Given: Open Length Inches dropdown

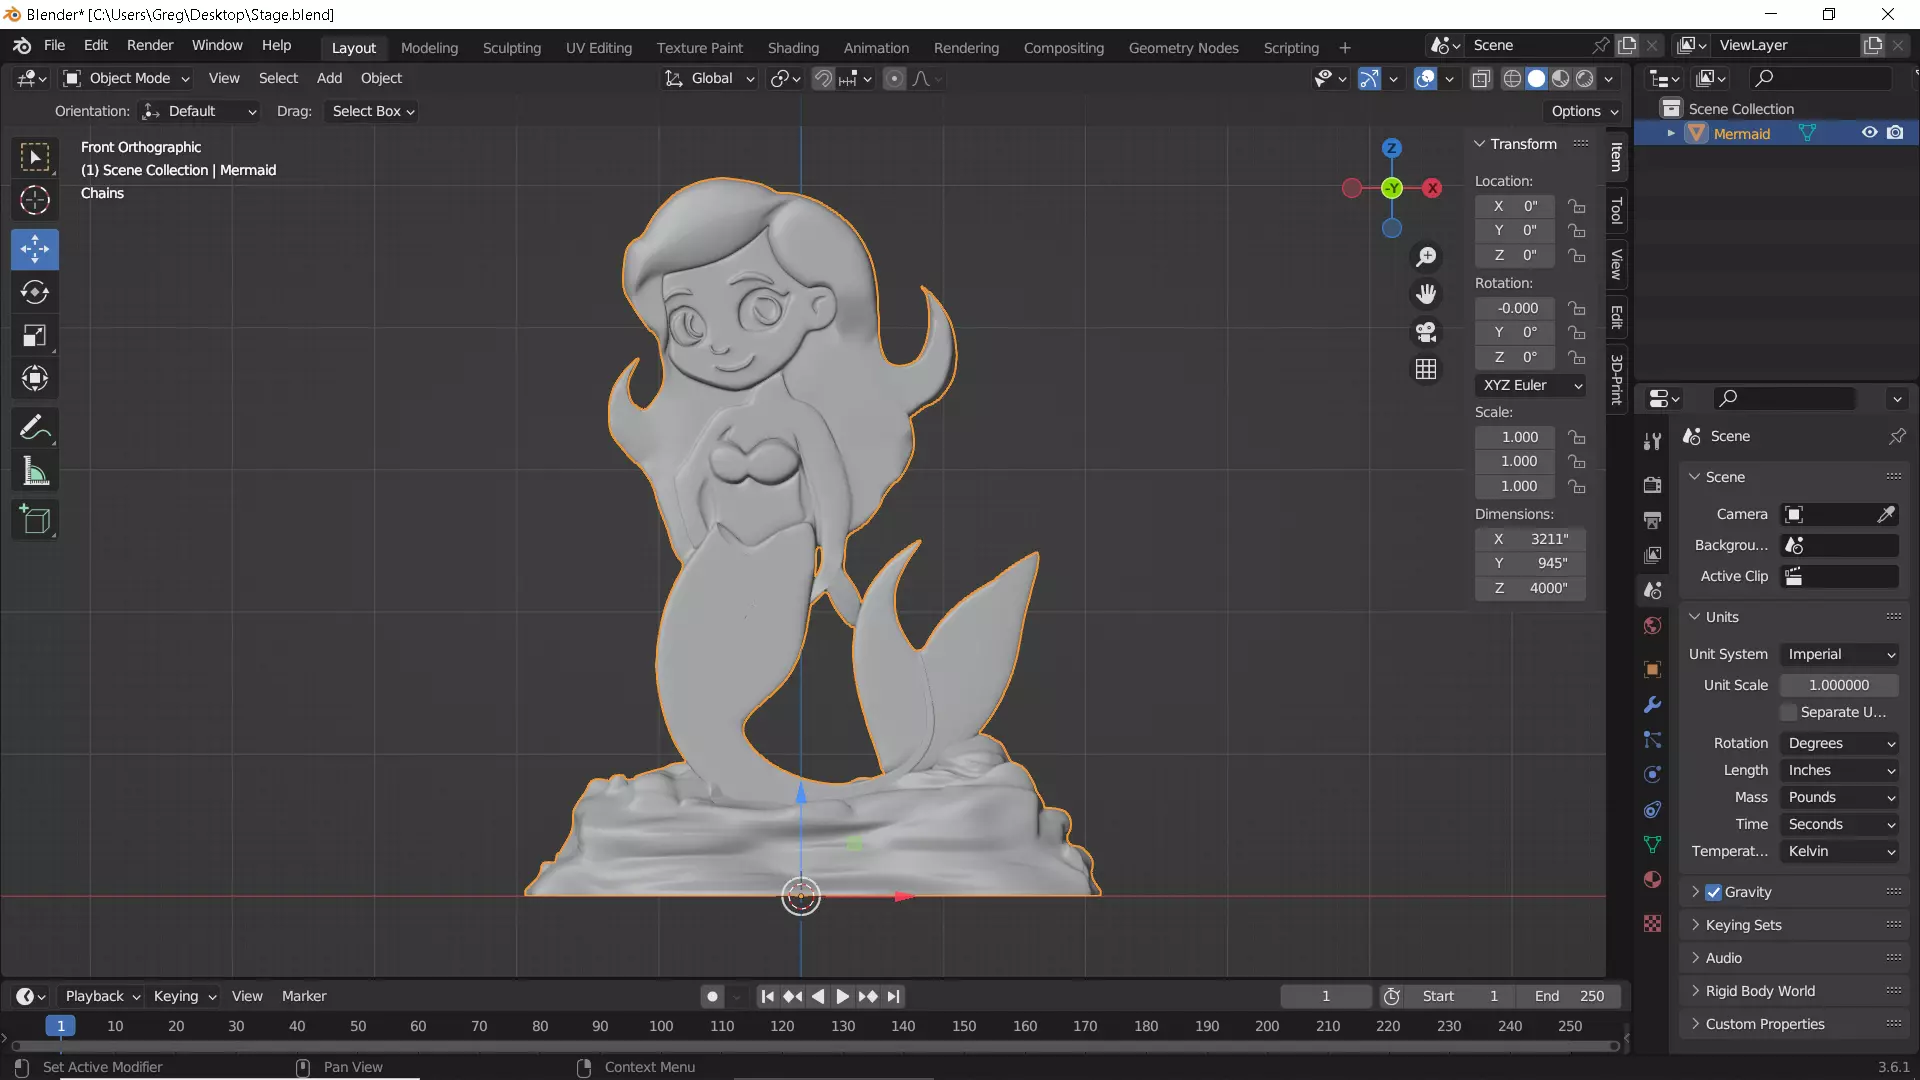Looking at the screenshot, I should point(1839,770).
